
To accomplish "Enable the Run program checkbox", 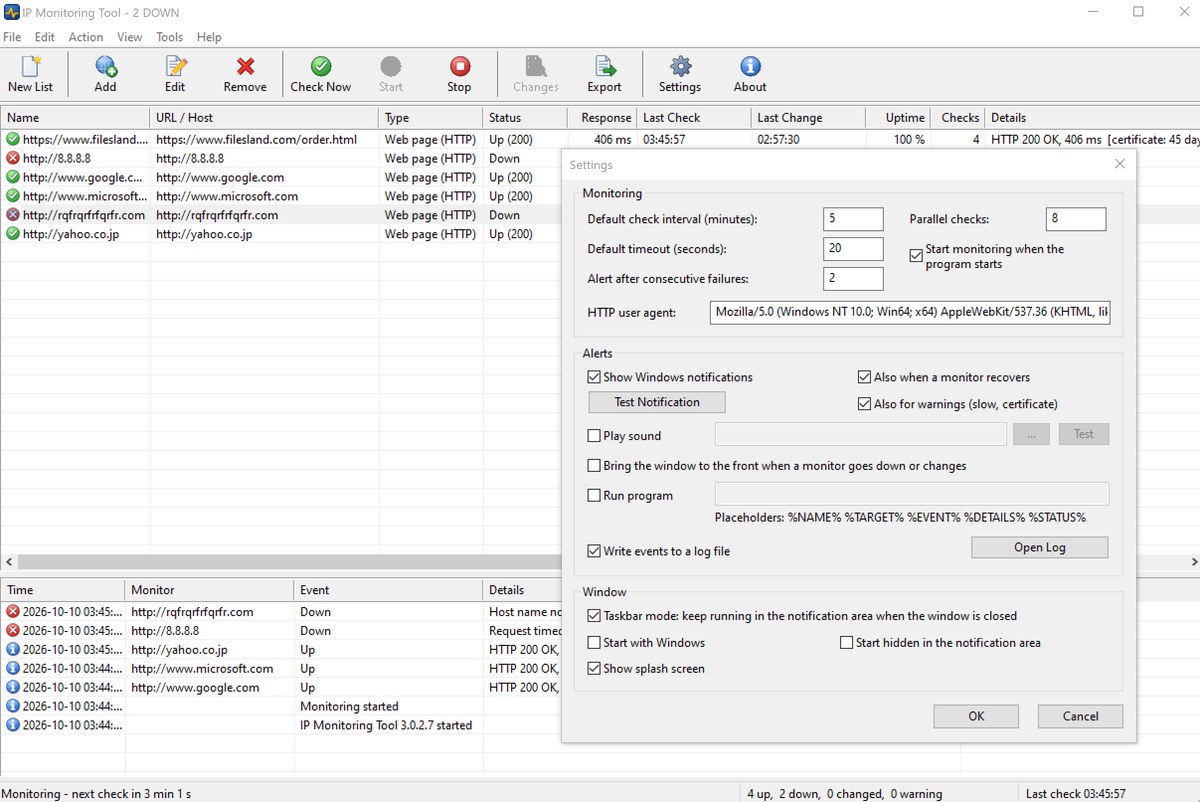I will (594, 496).
